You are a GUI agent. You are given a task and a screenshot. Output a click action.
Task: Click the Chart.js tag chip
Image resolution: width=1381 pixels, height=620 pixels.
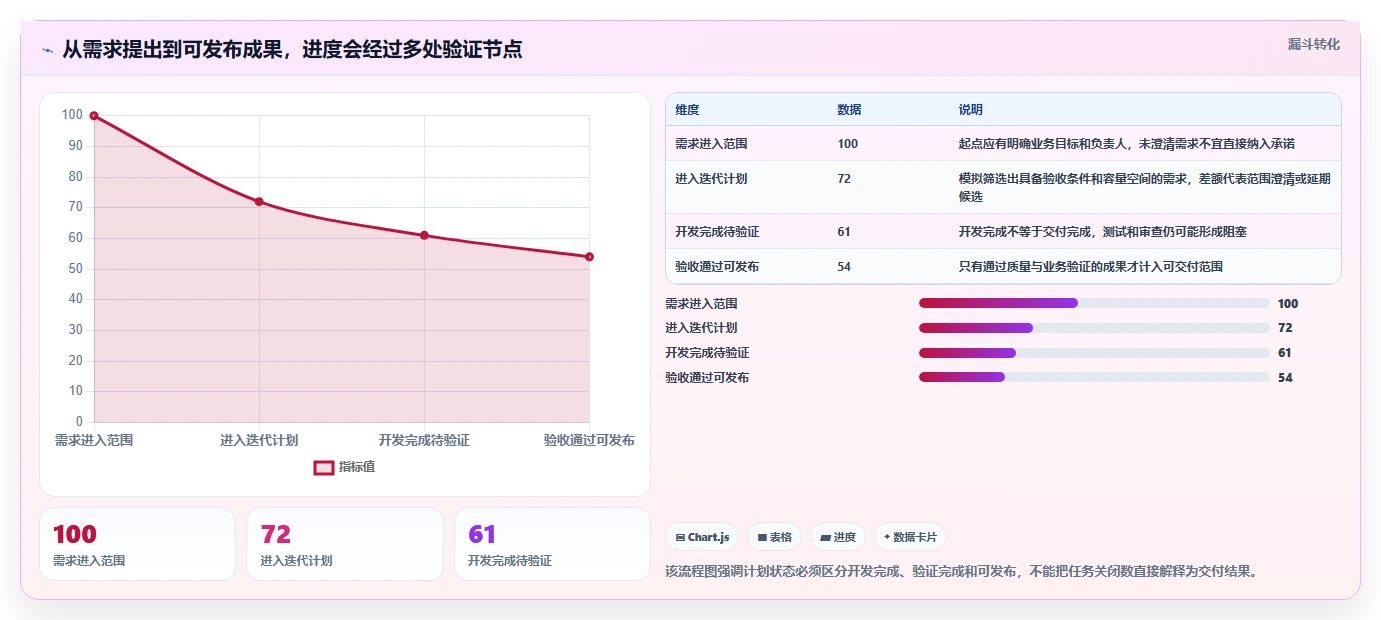pyautogui.click(x=702, y=537)
